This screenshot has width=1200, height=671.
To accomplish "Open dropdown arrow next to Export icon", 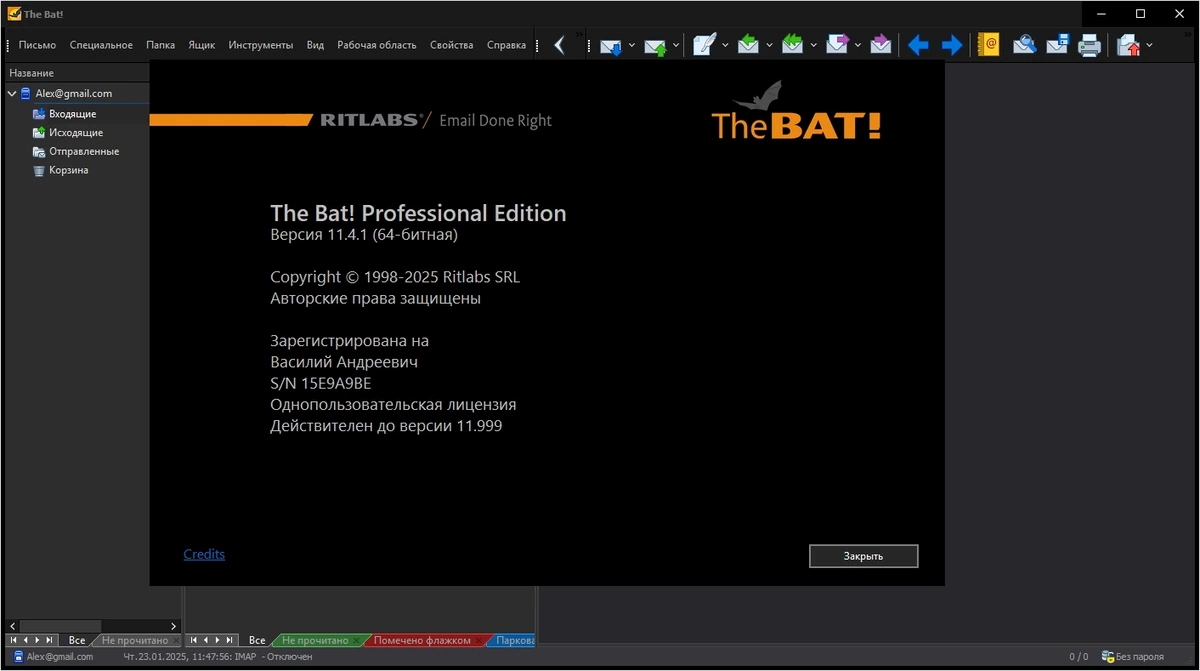I will point(1149,45).
